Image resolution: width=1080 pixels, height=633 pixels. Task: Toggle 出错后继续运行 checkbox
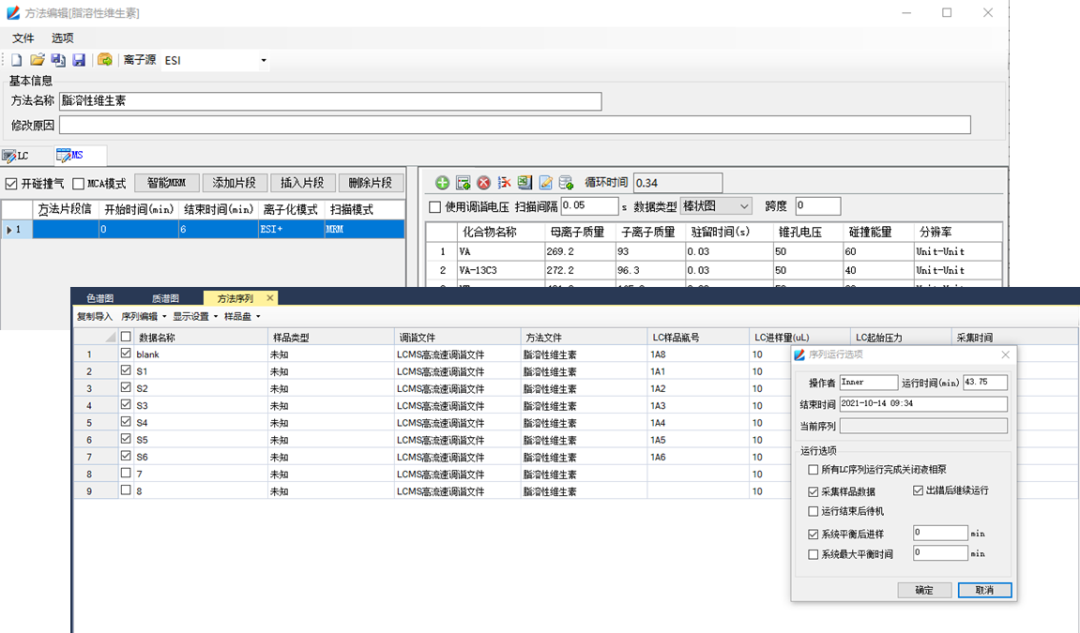pyautogui.click(x=917, y=490)
